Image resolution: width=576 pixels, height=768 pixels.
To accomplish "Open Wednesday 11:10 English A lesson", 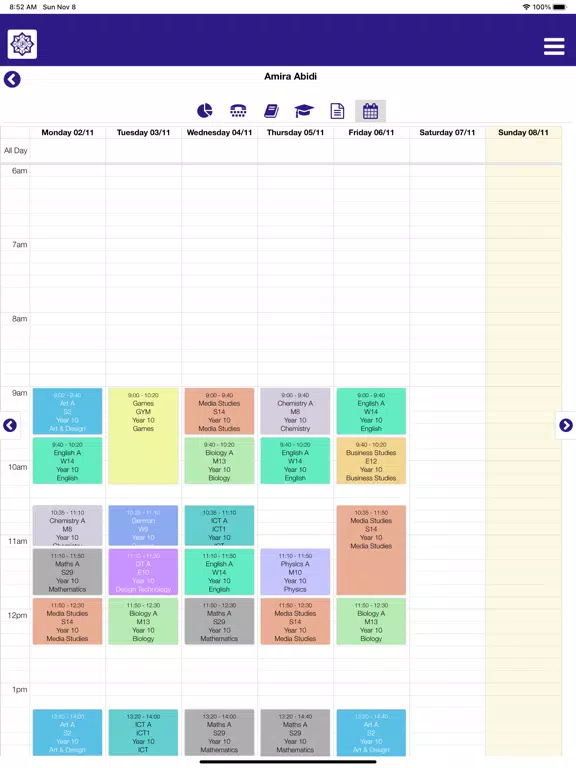I will [219, 572].
